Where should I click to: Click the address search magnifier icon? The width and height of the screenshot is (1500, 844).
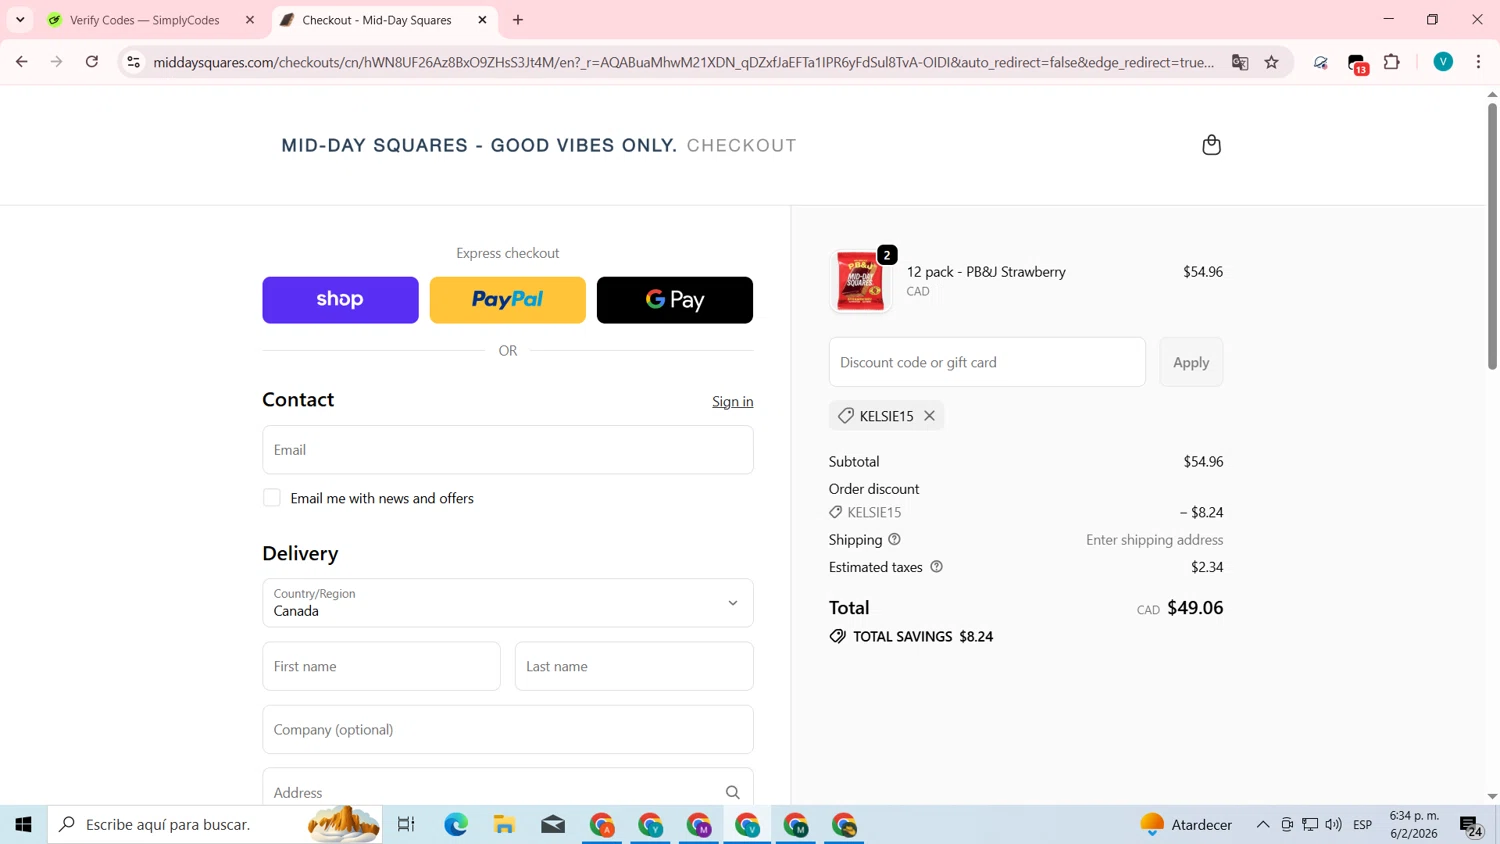click(732, 792)
